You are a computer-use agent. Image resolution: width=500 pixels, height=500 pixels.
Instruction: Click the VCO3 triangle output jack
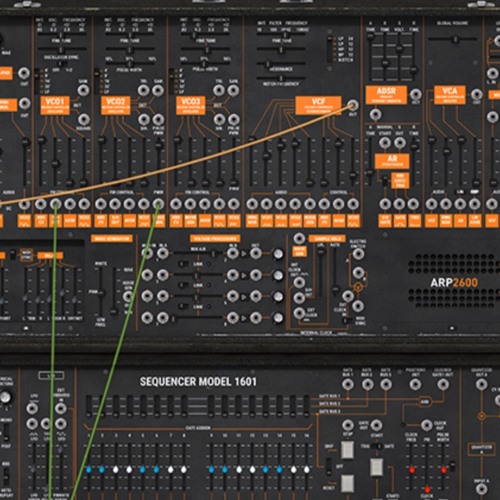(219, 90)
